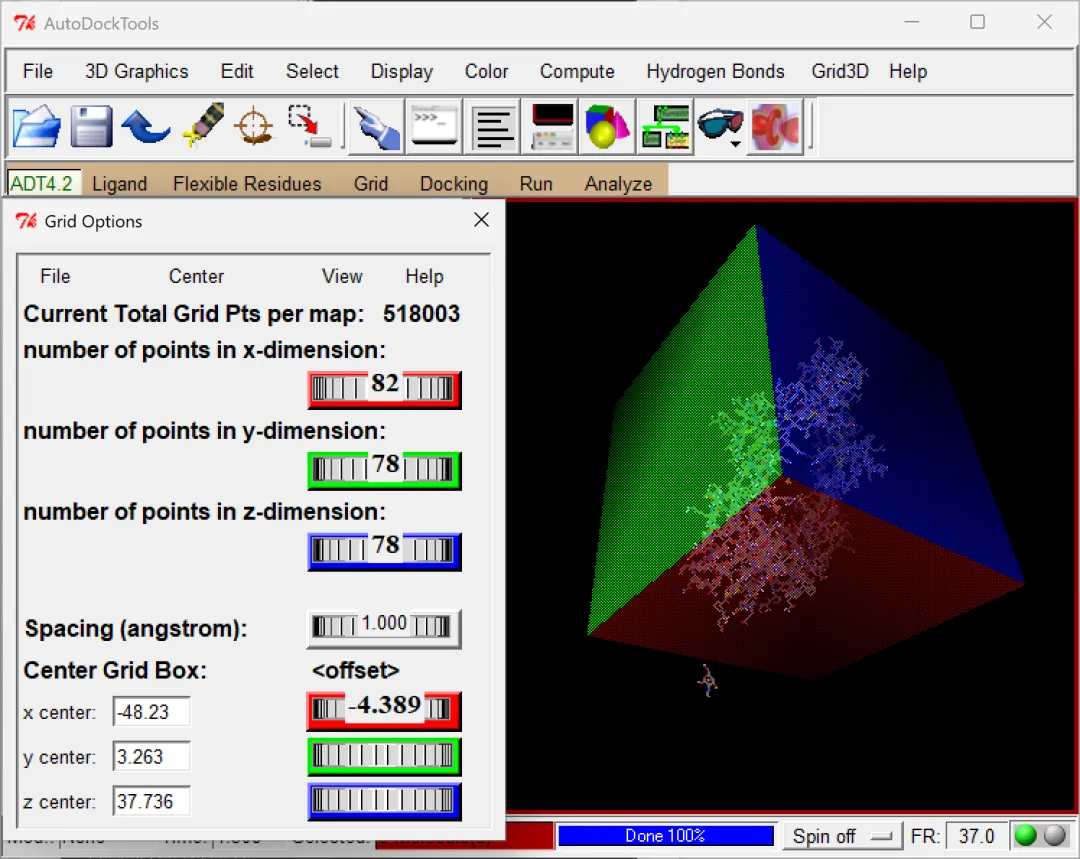This screenshot has height=859, width=1080.
Task: Click the floppy disk save icon
Action: click(x=91, y=126)
